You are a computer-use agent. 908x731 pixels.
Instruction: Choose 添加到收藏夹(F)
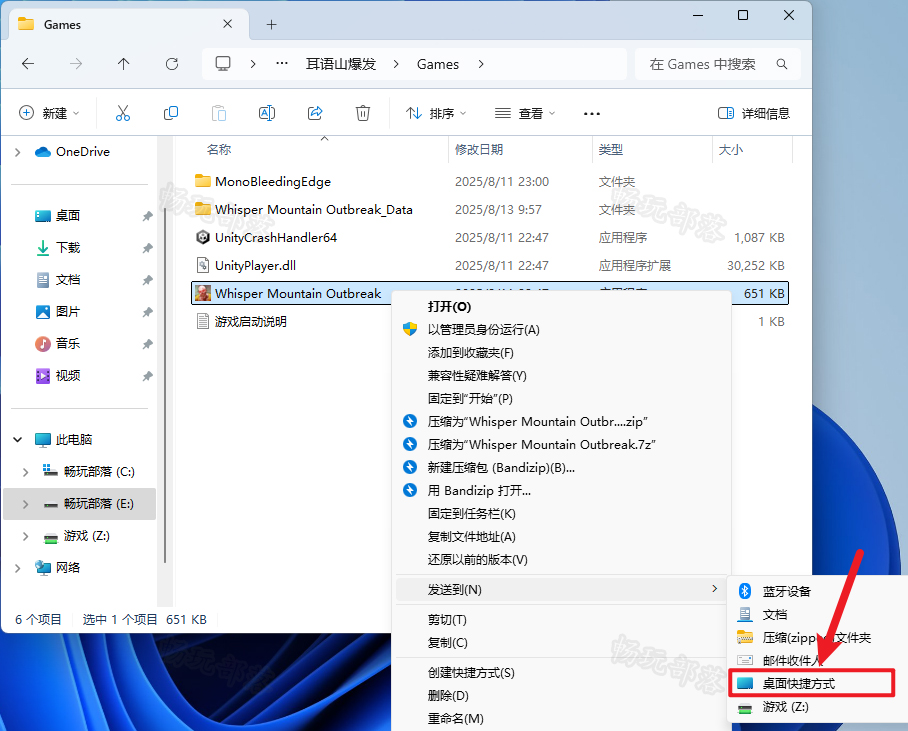pos(561,353)
